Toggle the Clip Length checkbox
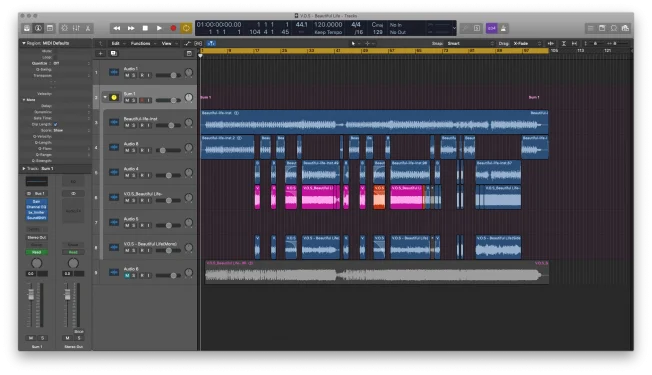Viewport: 652px width, 375px height. point(56,124)
